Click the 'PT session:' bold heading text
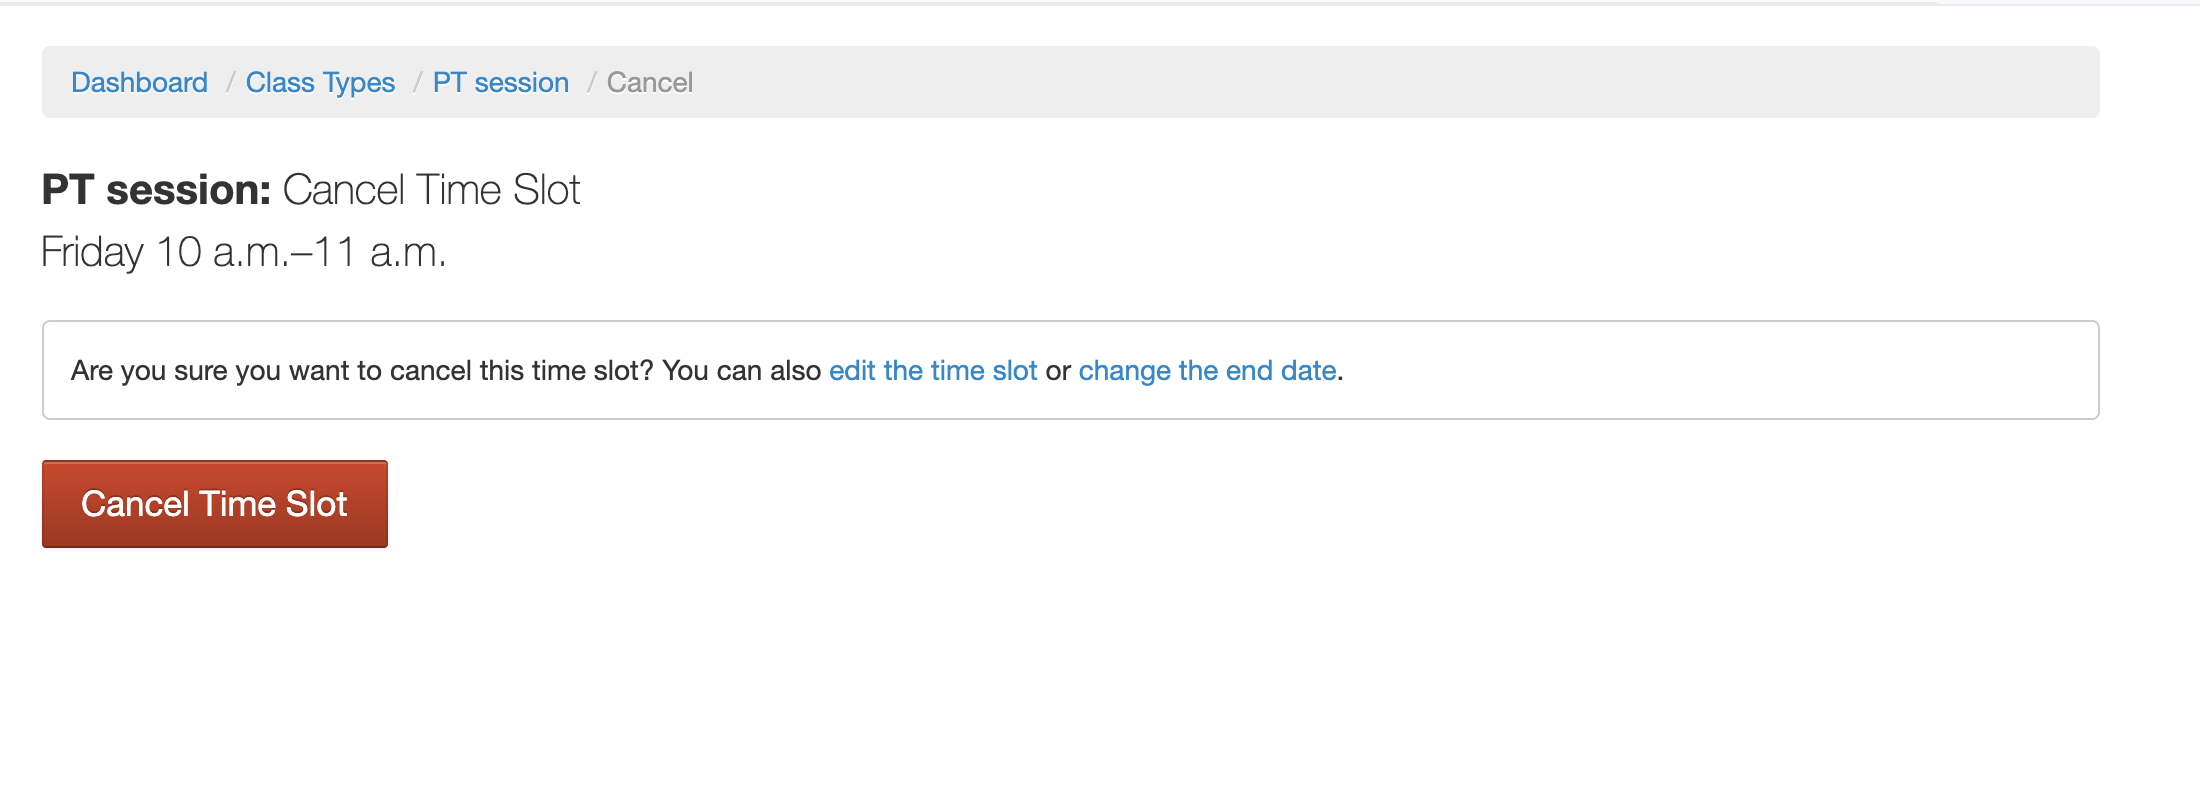2200x794 pixels. 156,190
